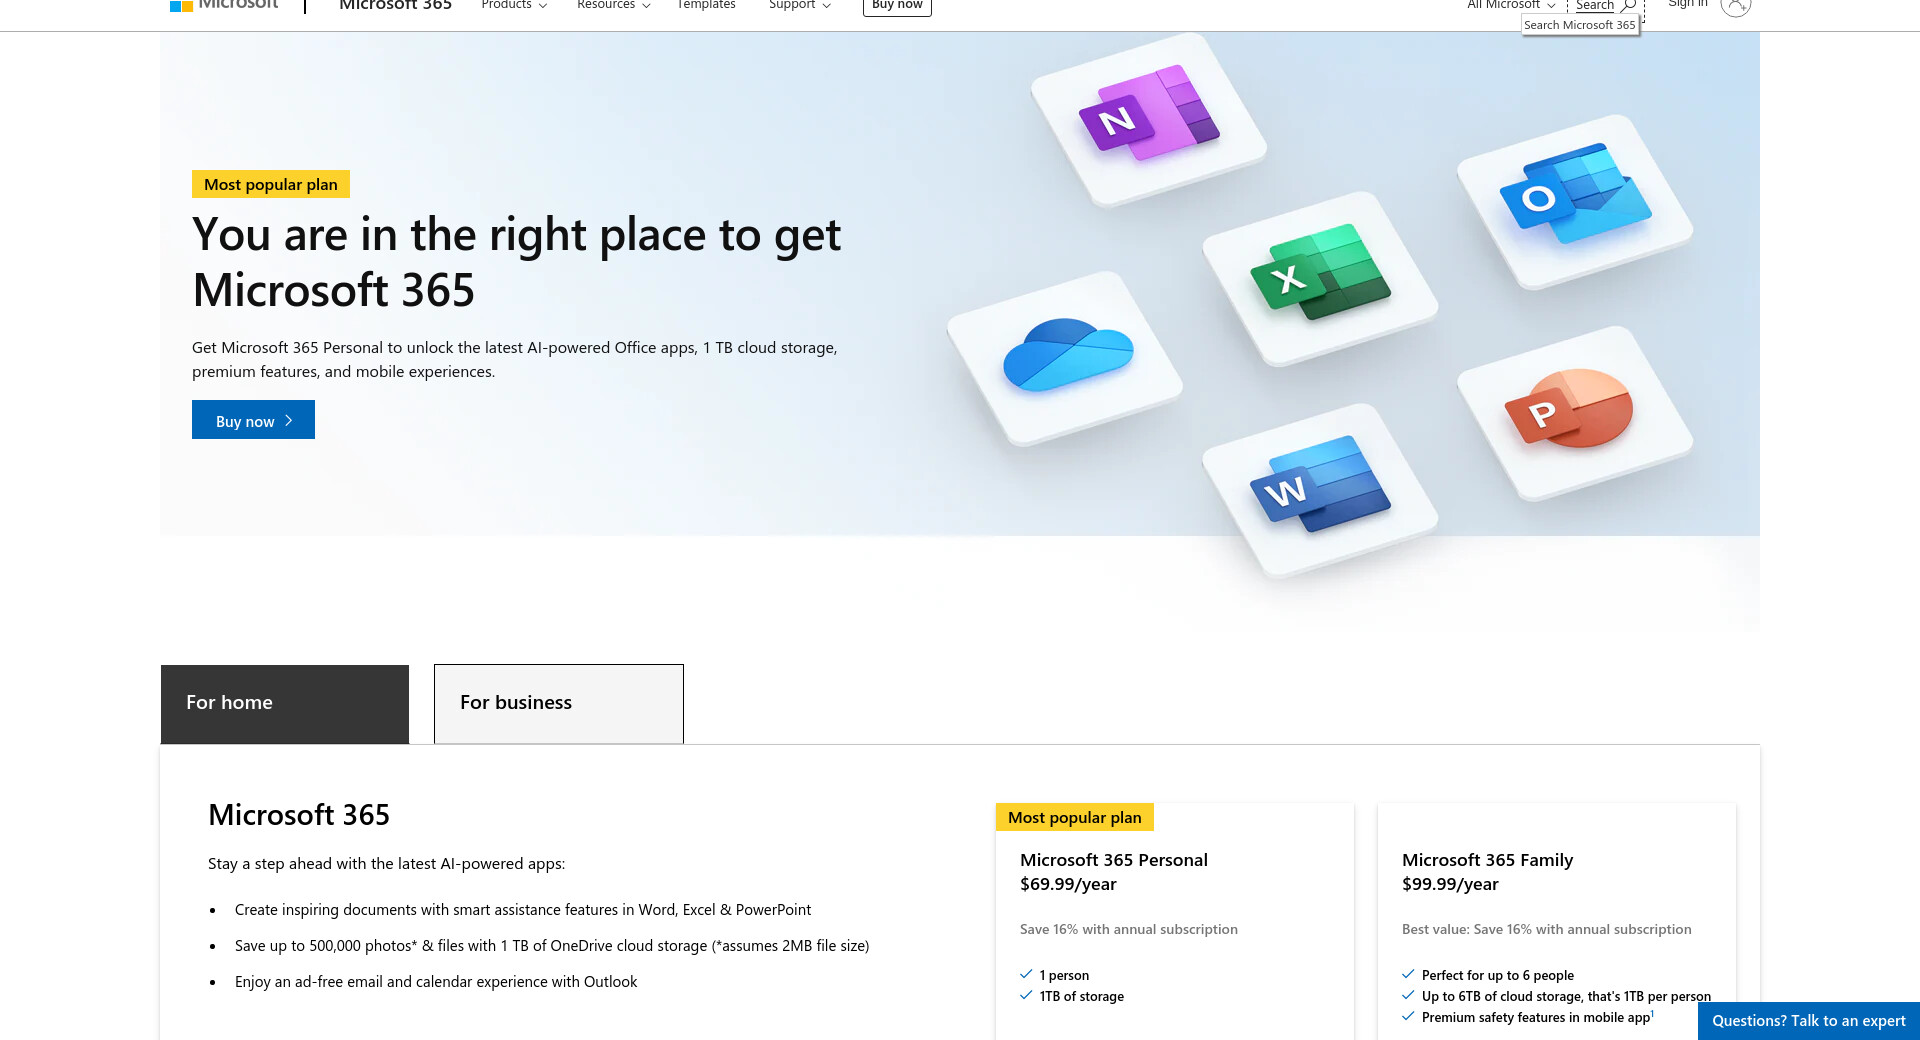Open Questions? Talk to an expert chat

(1809, 1021)
